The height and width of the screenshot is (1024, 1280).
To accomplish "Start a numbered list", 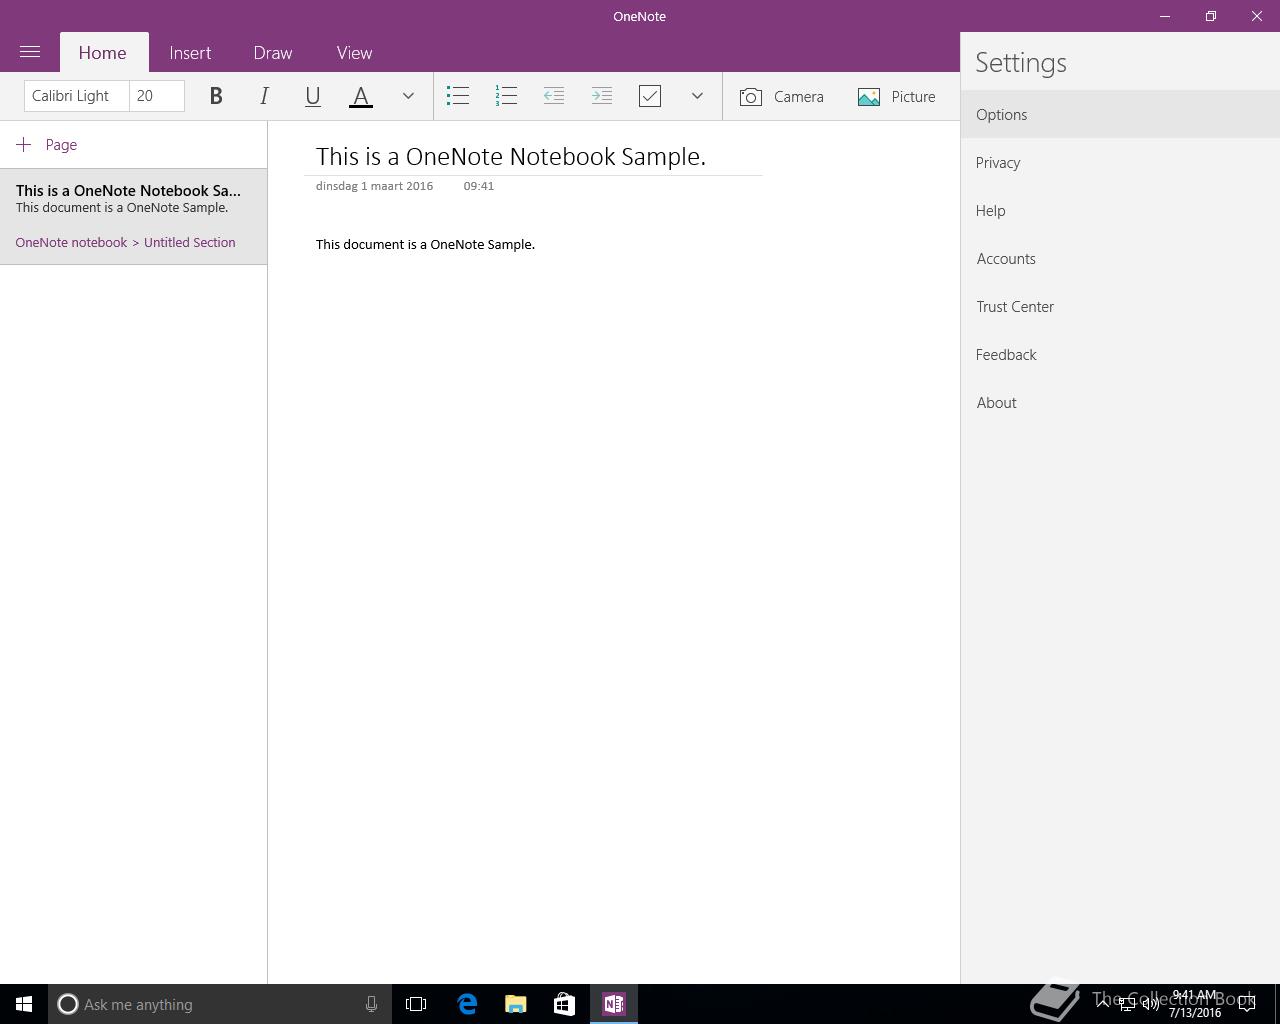I will point(506,96).
